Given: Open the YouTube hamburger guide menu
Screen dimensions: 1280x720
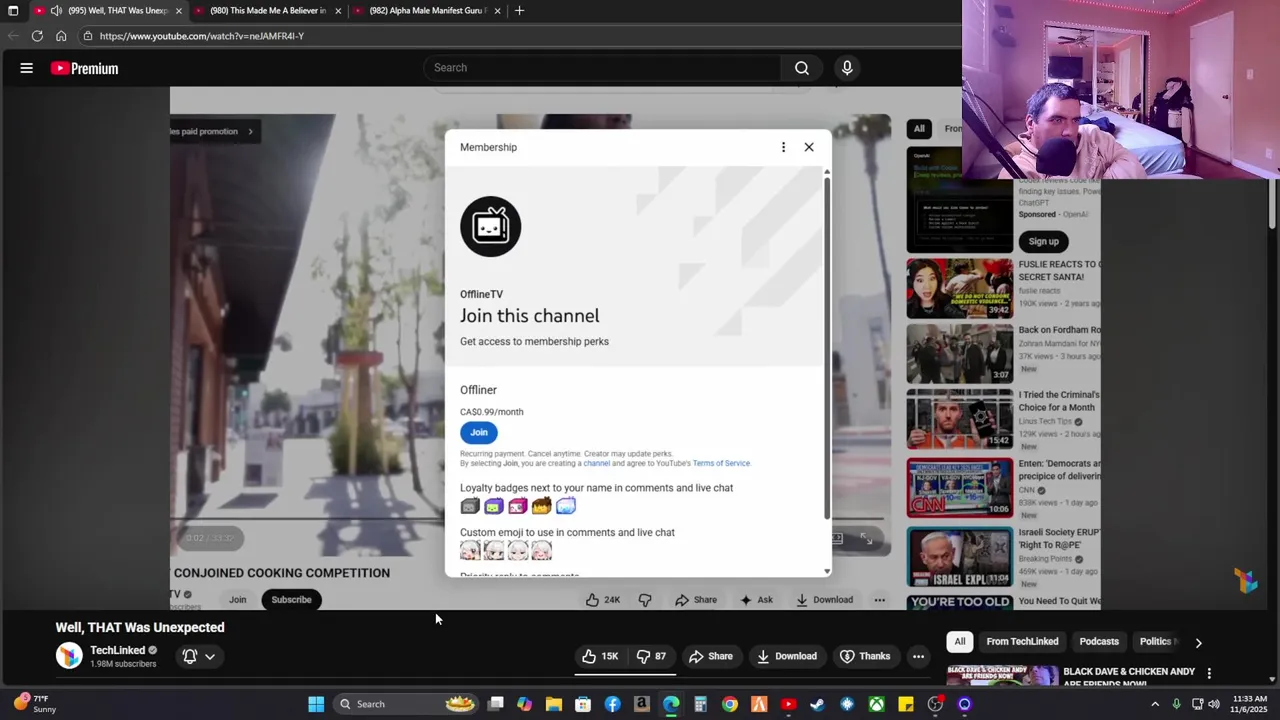Looking at the screenshot, I should point(27,68).
